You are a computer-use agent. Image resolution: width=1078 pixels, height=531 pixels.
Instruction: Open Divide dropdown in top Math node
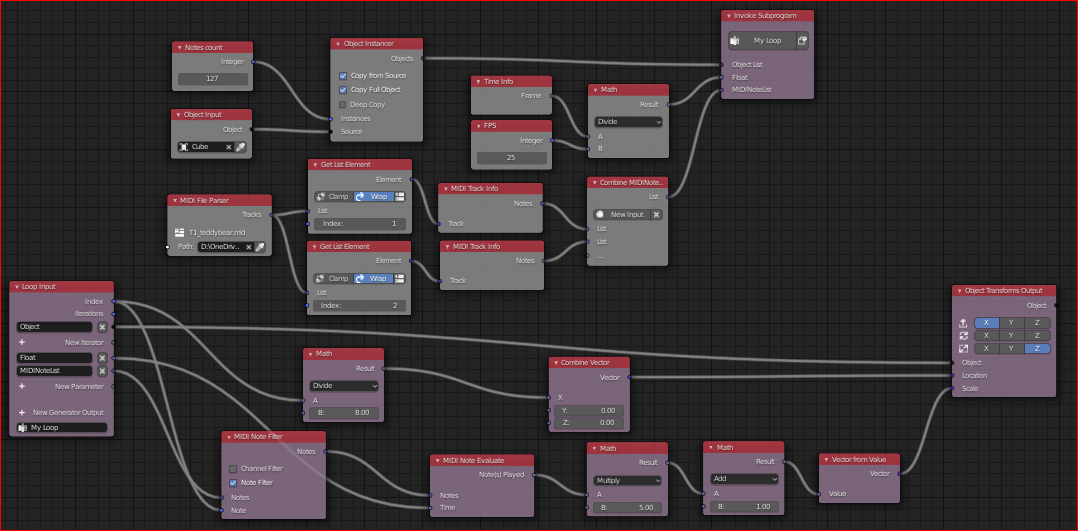(628, 122)
